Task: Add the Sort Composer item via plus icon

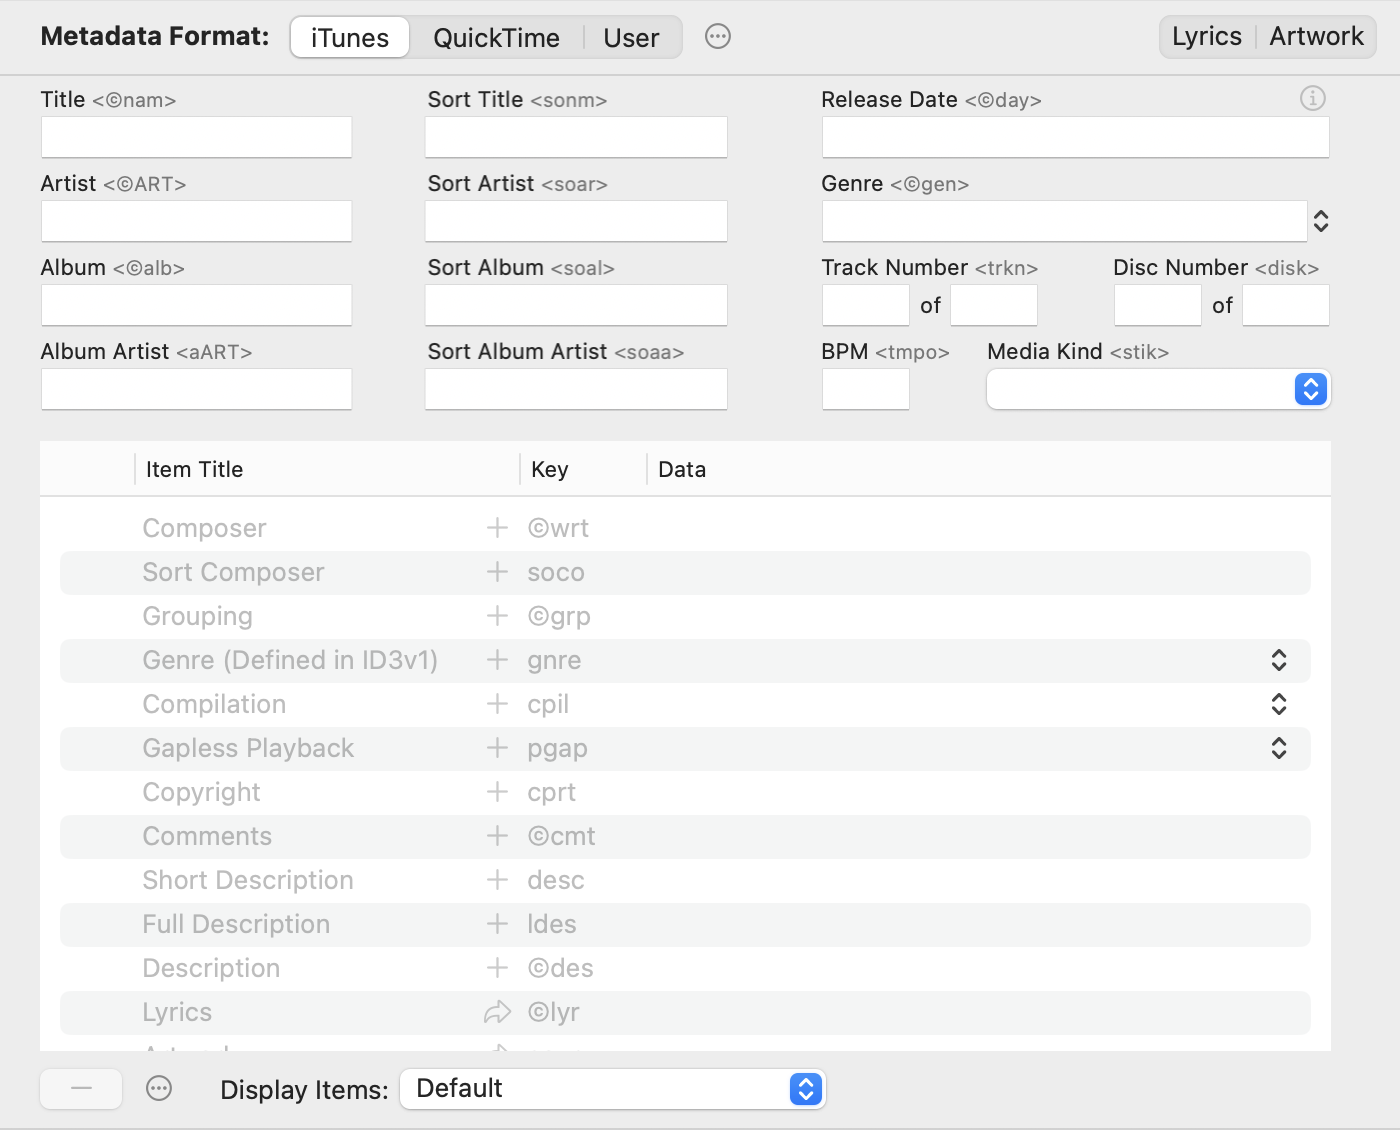Action: 497,572
